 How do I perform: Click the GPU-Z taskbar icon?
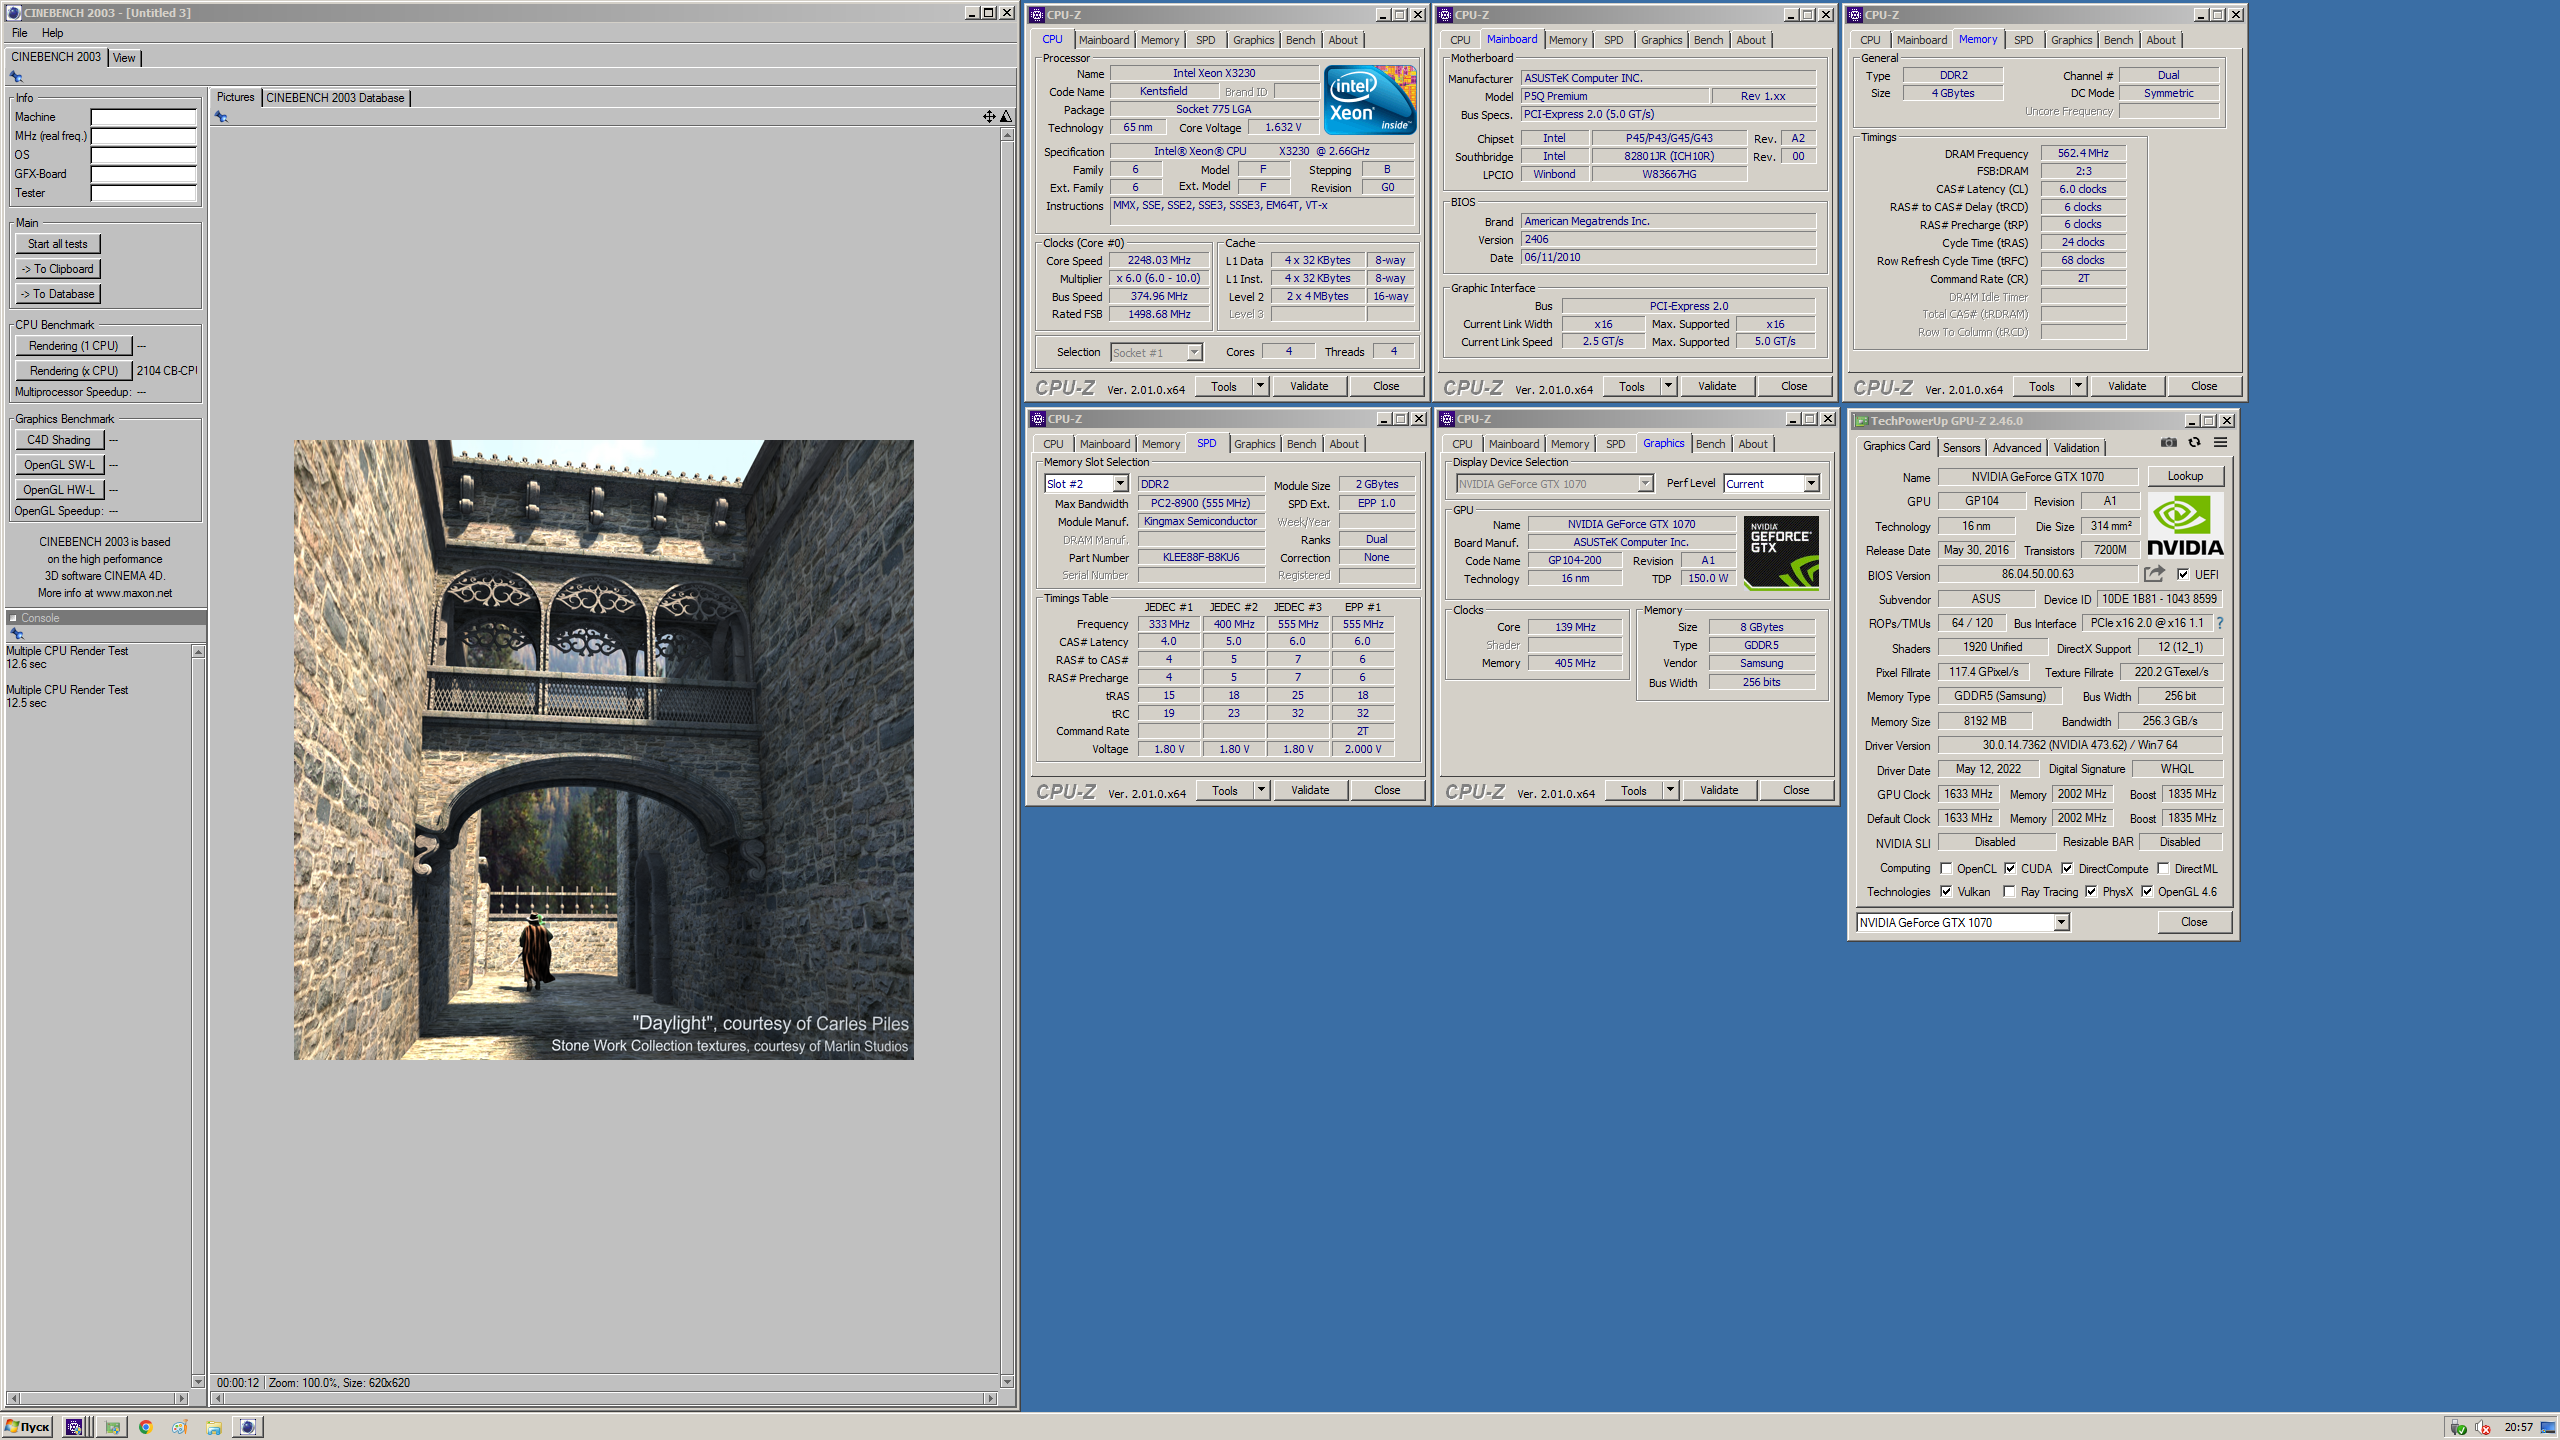(x=113, y=1427)
